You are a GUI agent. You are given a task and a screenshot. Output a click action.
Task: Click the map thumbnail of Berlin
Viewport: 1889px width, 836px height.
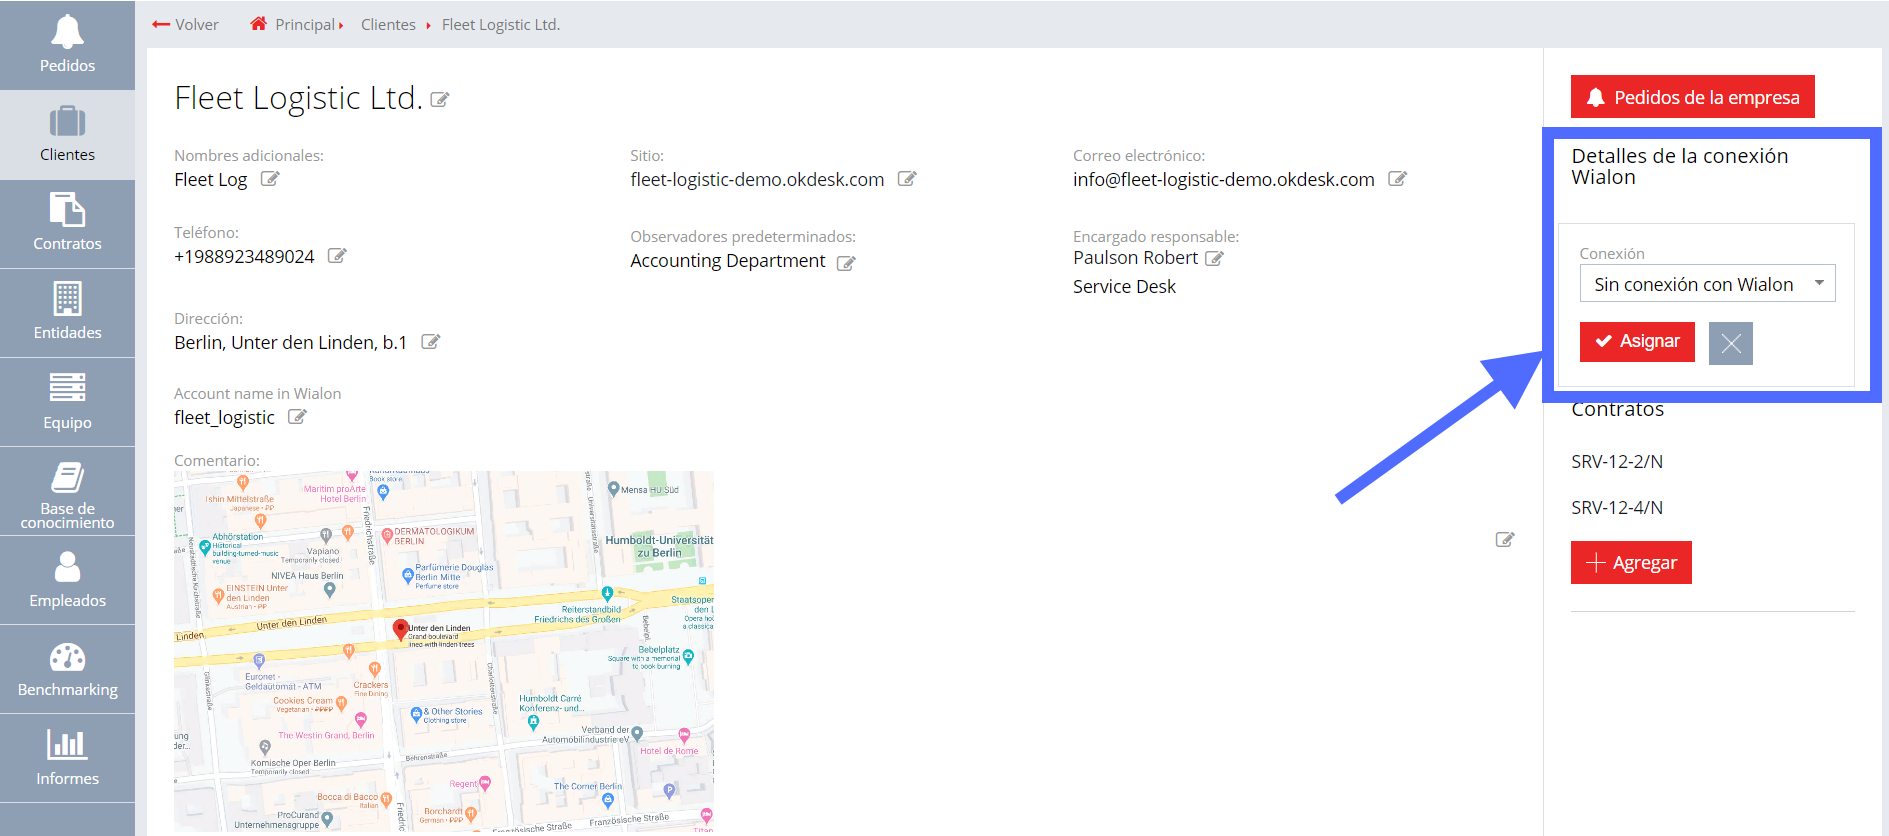pyautogui.click(x=443, y=650)
